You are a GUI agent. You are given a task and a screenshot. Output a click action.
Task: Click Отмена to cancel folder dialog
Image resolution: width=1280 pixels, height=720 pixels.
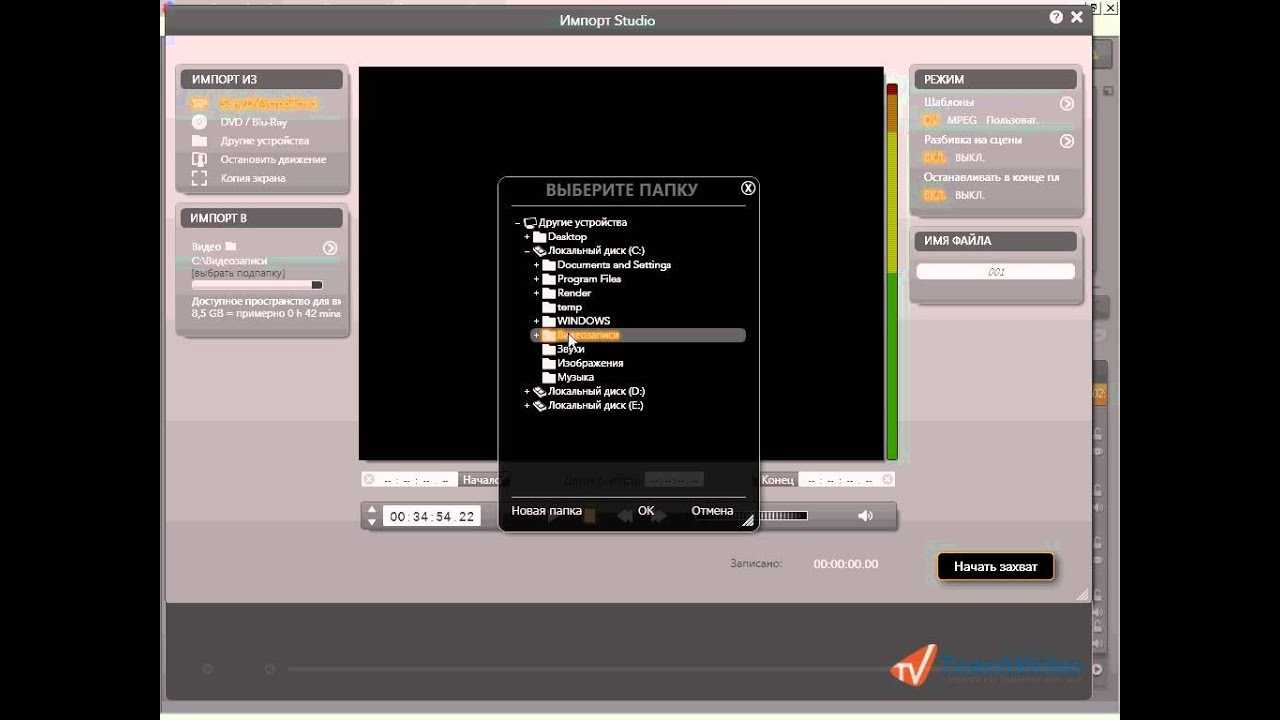pos(712,511)
